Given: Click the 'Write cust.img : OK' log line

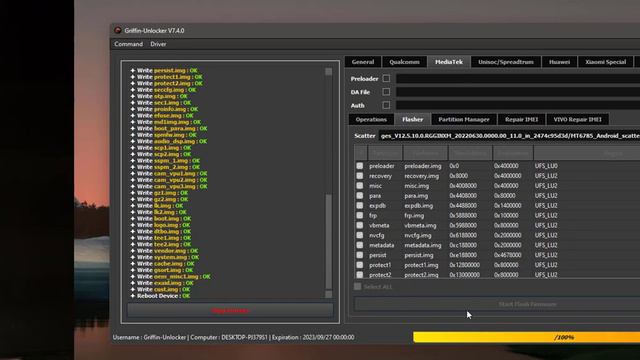Looking at the screenshot, I should pyautogui.click(x=160, y=289).
